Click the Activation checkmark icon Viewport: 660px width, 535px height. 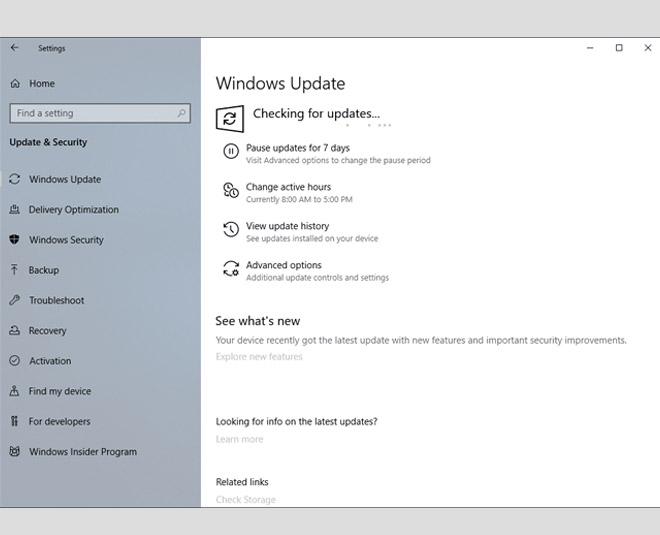click(x=14, y=361)
